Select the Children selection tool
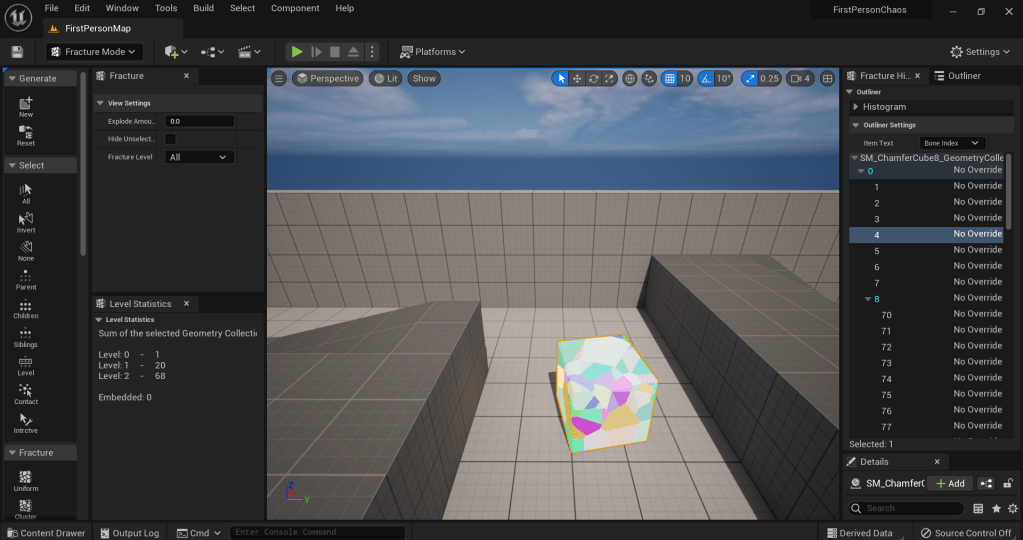Image resolution: width=1023 pixels, height=540 pixels. pyautogui.click(x=26, y=308)
